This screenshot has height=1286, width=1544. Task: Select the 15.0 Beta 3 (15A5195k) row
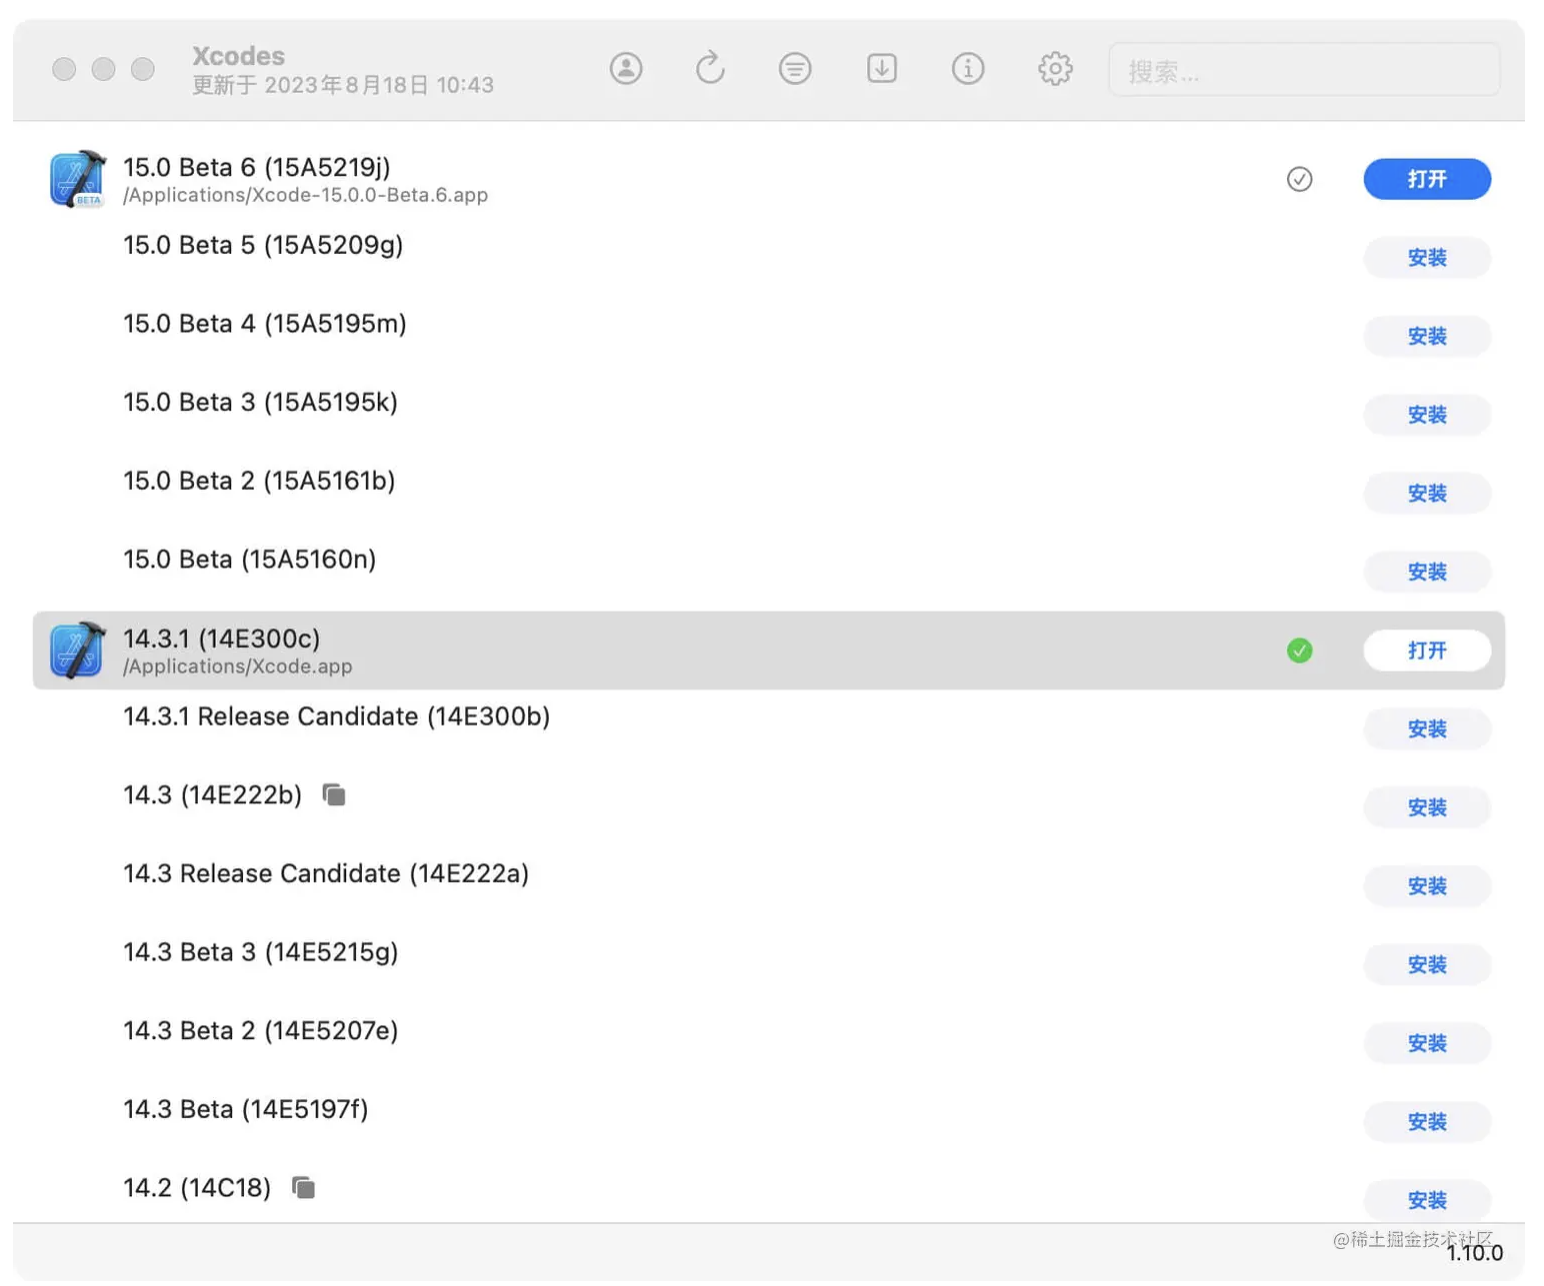click(768, 415)
